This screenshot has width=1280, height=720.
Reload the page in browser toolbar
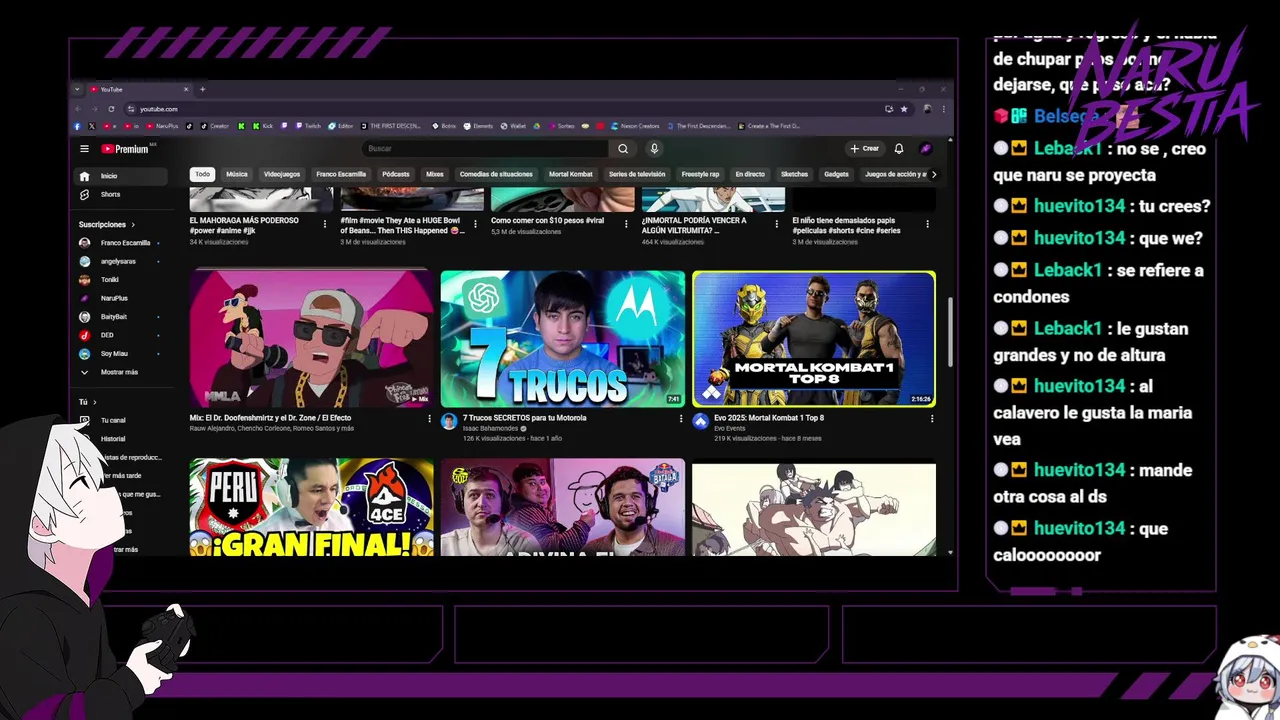coord(111,109)
